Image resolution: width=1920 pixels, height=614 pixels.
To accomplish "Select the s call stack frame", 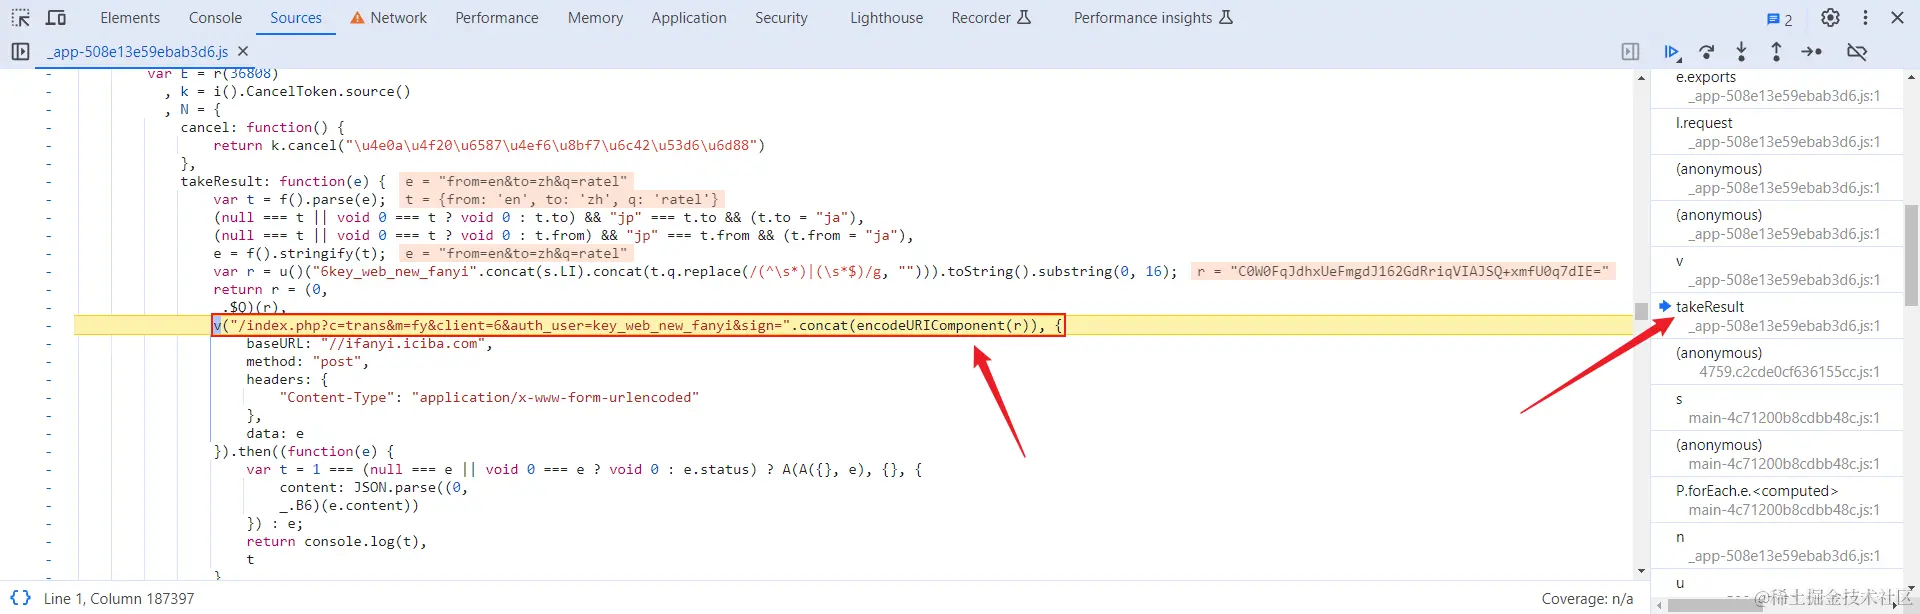I will (x=1777, y=408).
